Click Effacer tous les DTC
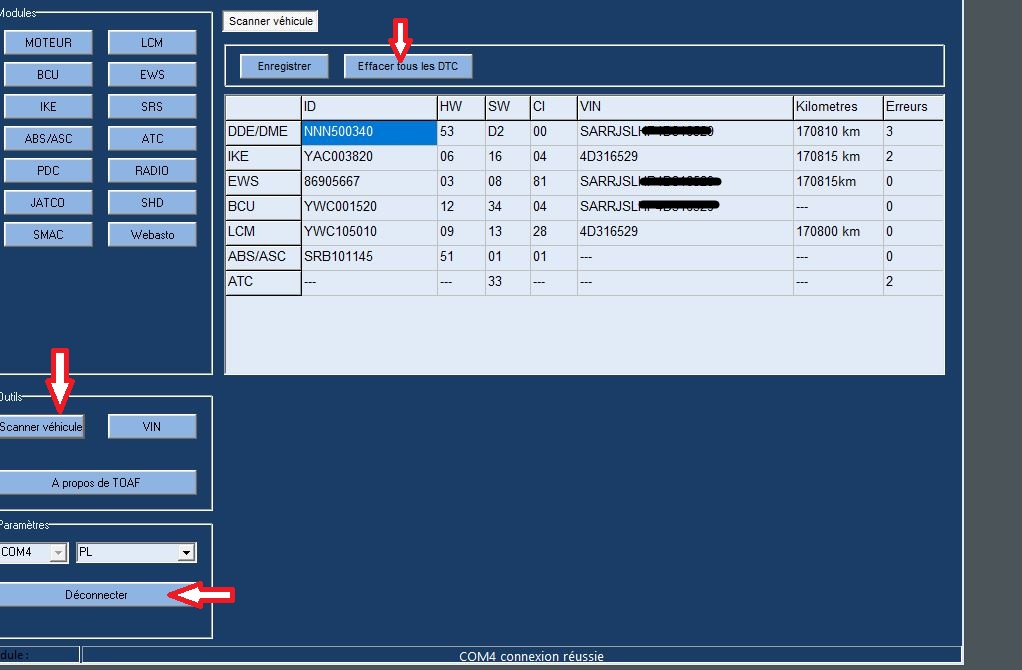1022x670 pixels. coord(407,67)
